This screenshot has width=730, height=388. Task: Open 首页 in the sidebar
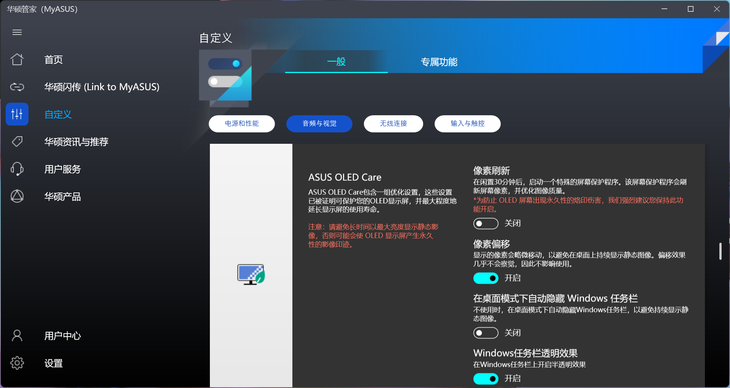(x=54, y=60)
